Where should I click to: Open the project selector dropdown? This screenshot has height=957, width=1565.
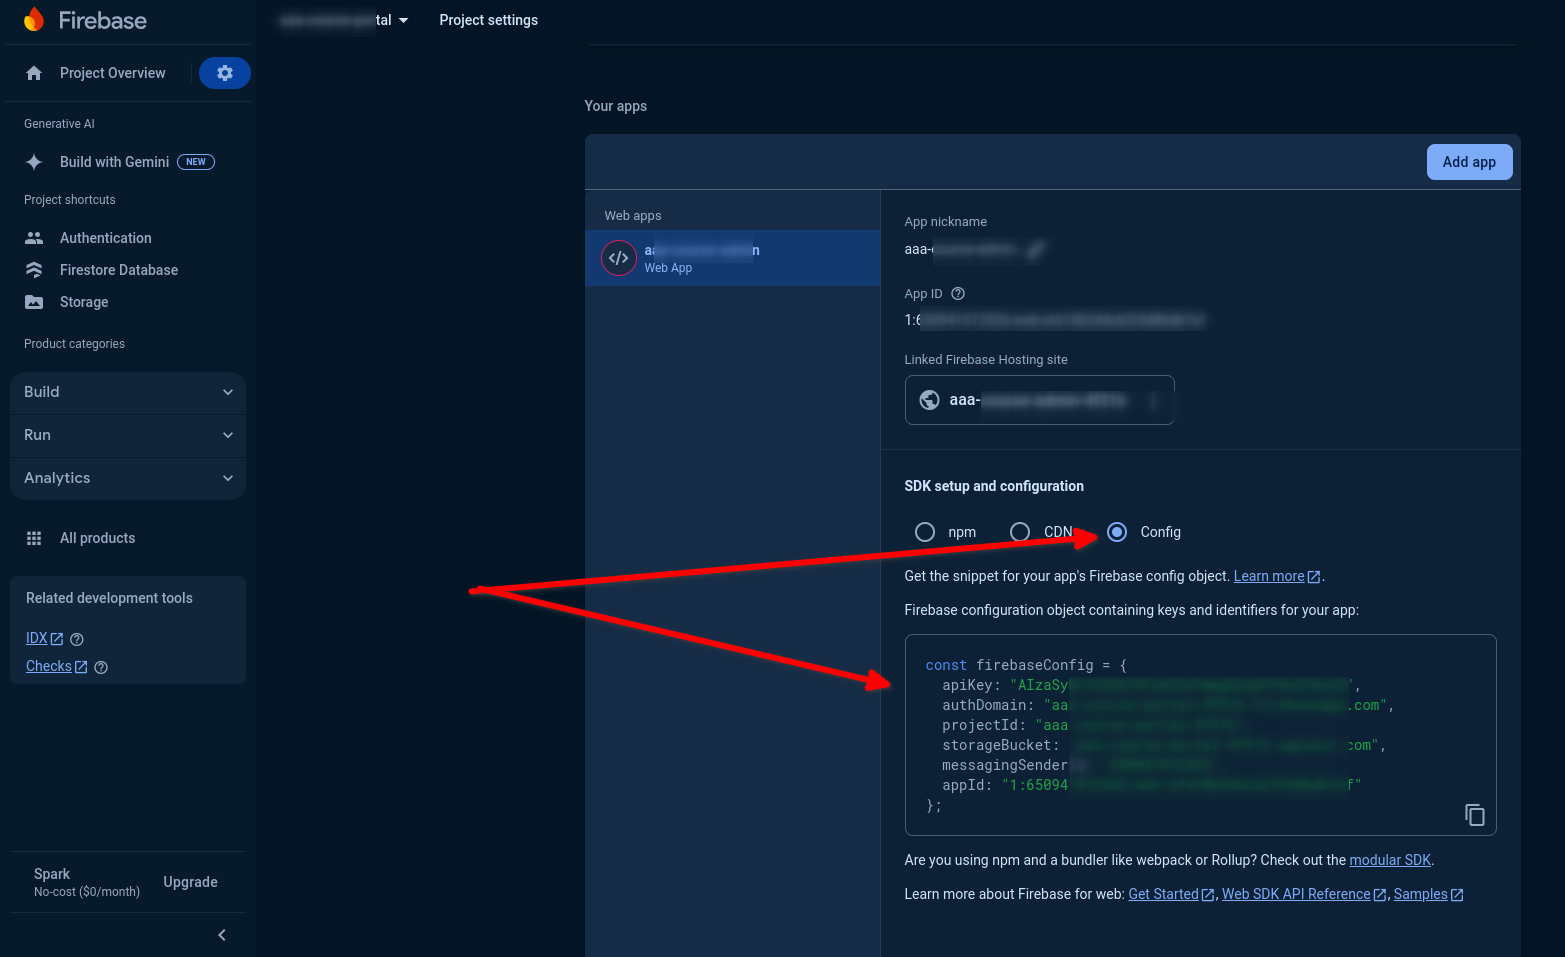pos(343,20)
